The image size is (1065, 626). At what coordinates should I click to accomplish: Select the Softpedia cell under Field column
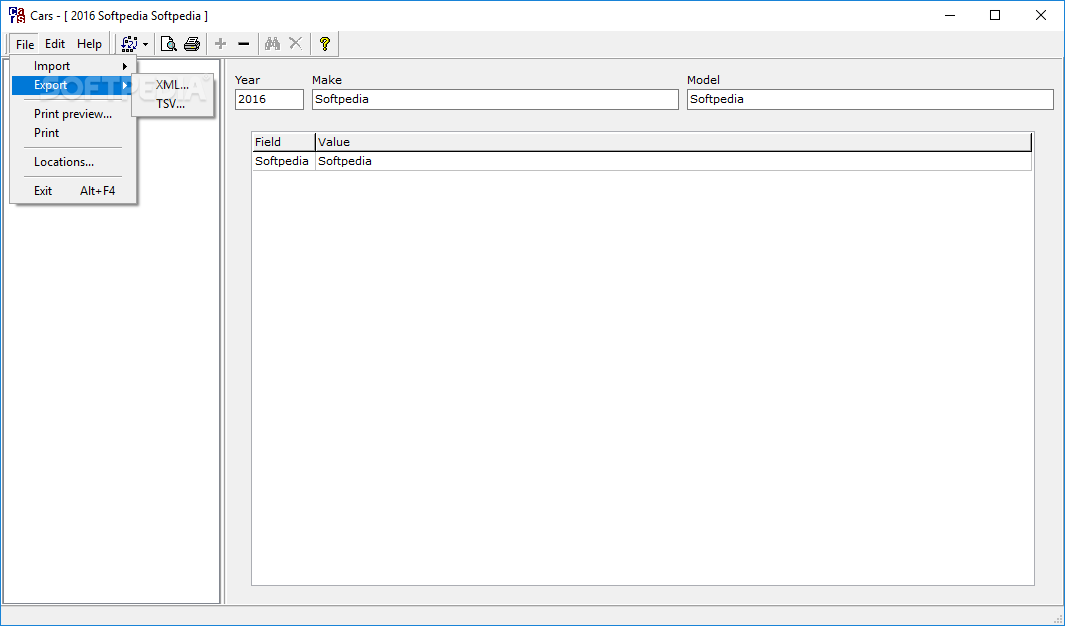tap(284, 161)
